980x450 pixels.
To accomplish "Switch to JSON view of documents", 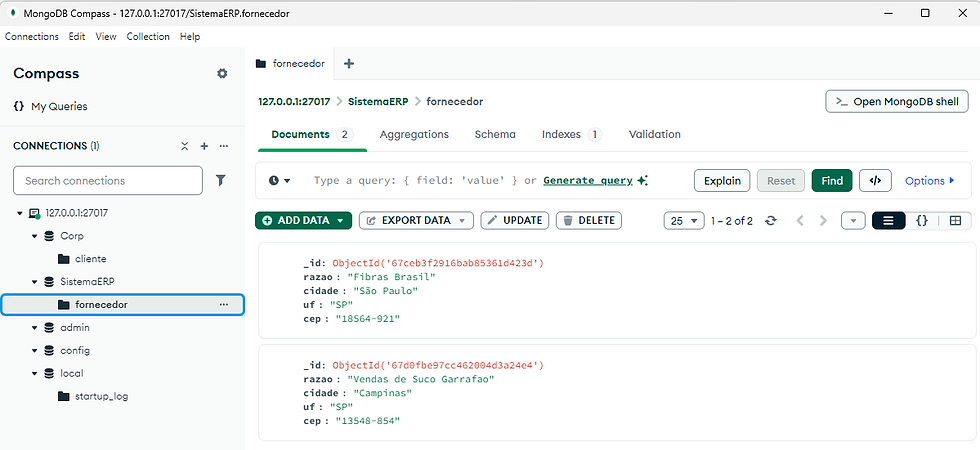I will (x=922, y=220).
